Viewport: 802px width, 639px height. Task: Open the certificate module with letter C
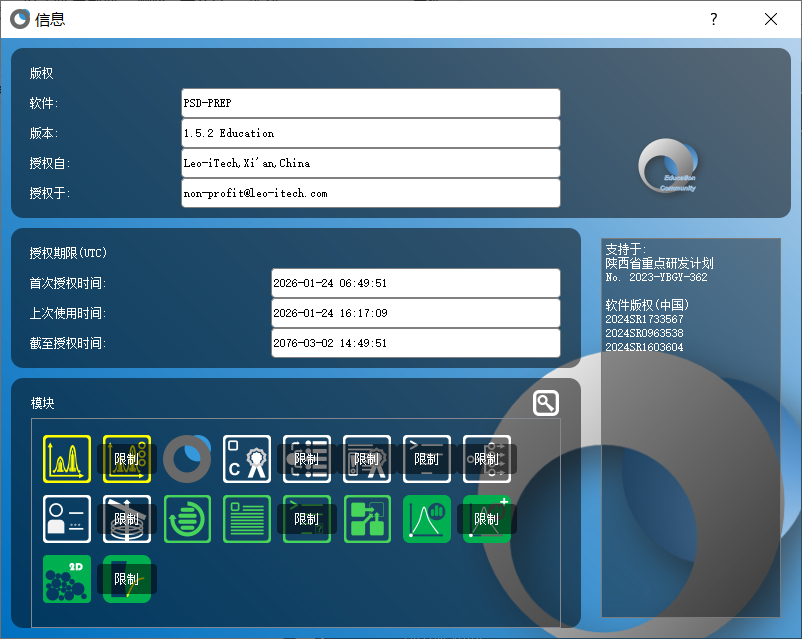tap(247, 459)
